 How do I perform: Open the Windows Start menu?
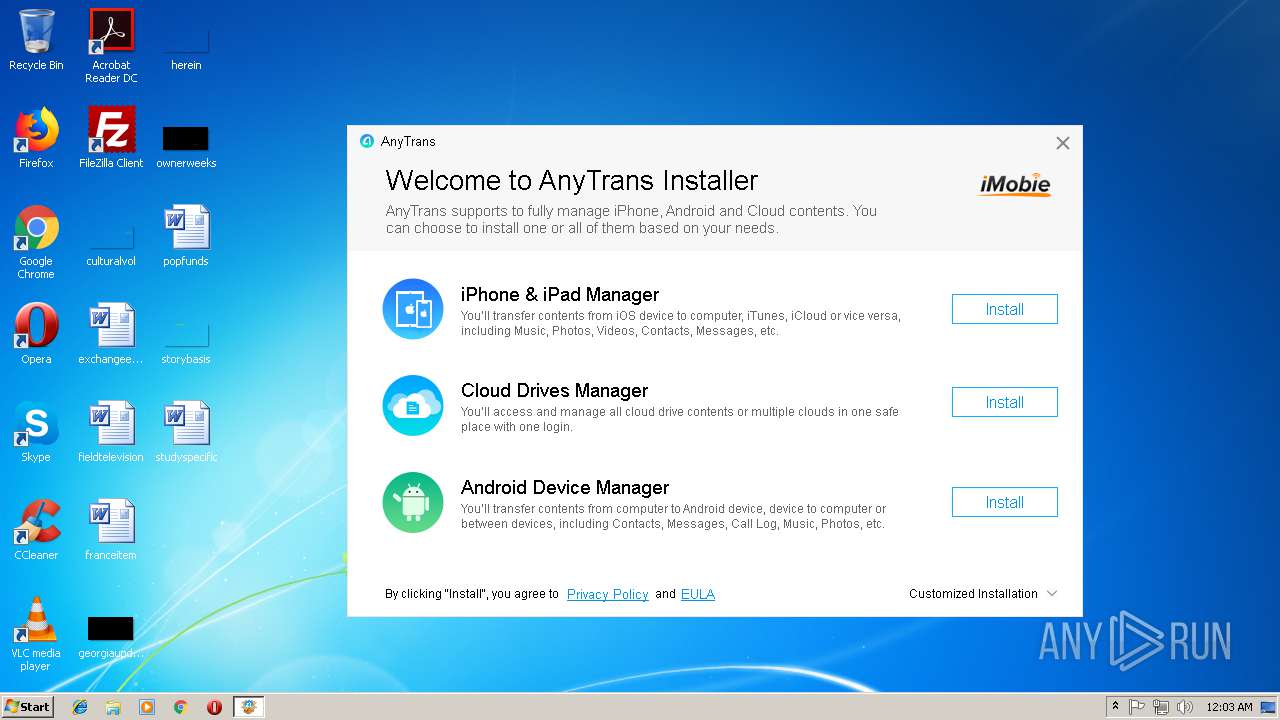tap(27, 706)
